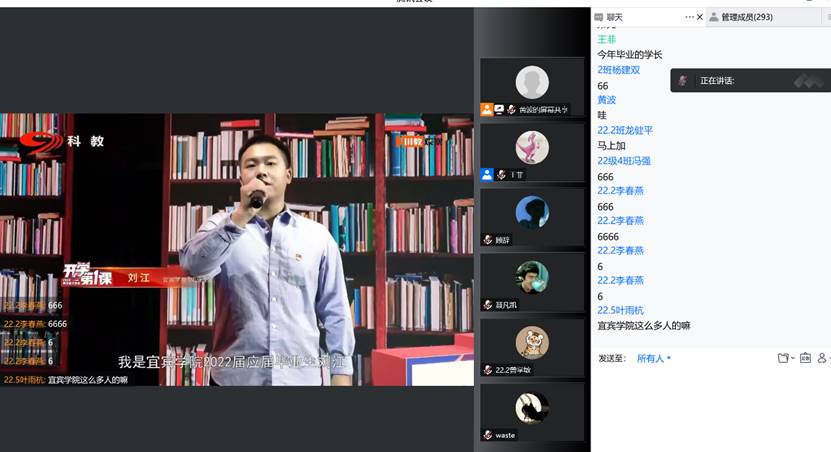
Task: Open the file send folder icon
Action: 783,358
